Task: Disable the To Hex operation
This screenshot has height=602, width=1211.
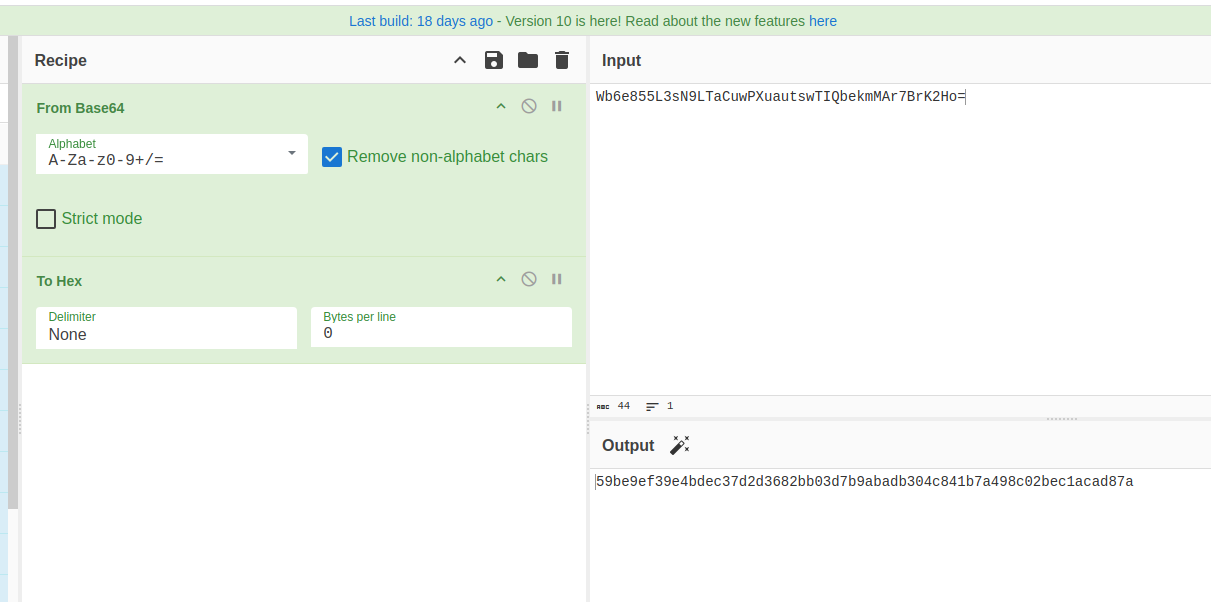Action: tap(529, 280)
